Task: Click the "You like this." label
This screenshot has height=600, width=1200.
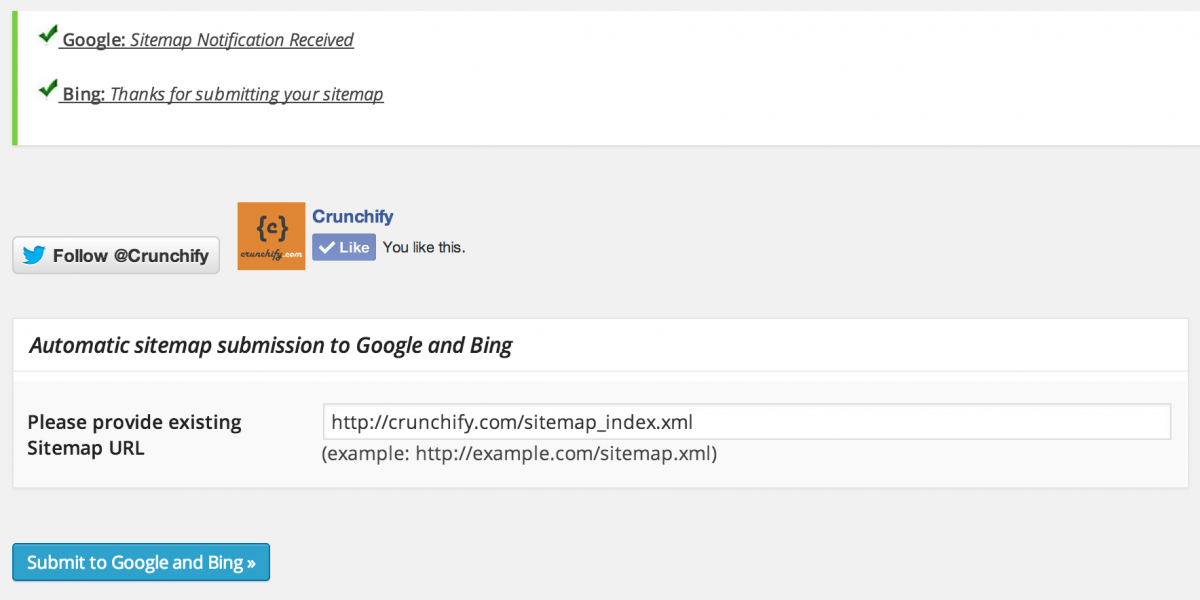Action: [423, 247]
